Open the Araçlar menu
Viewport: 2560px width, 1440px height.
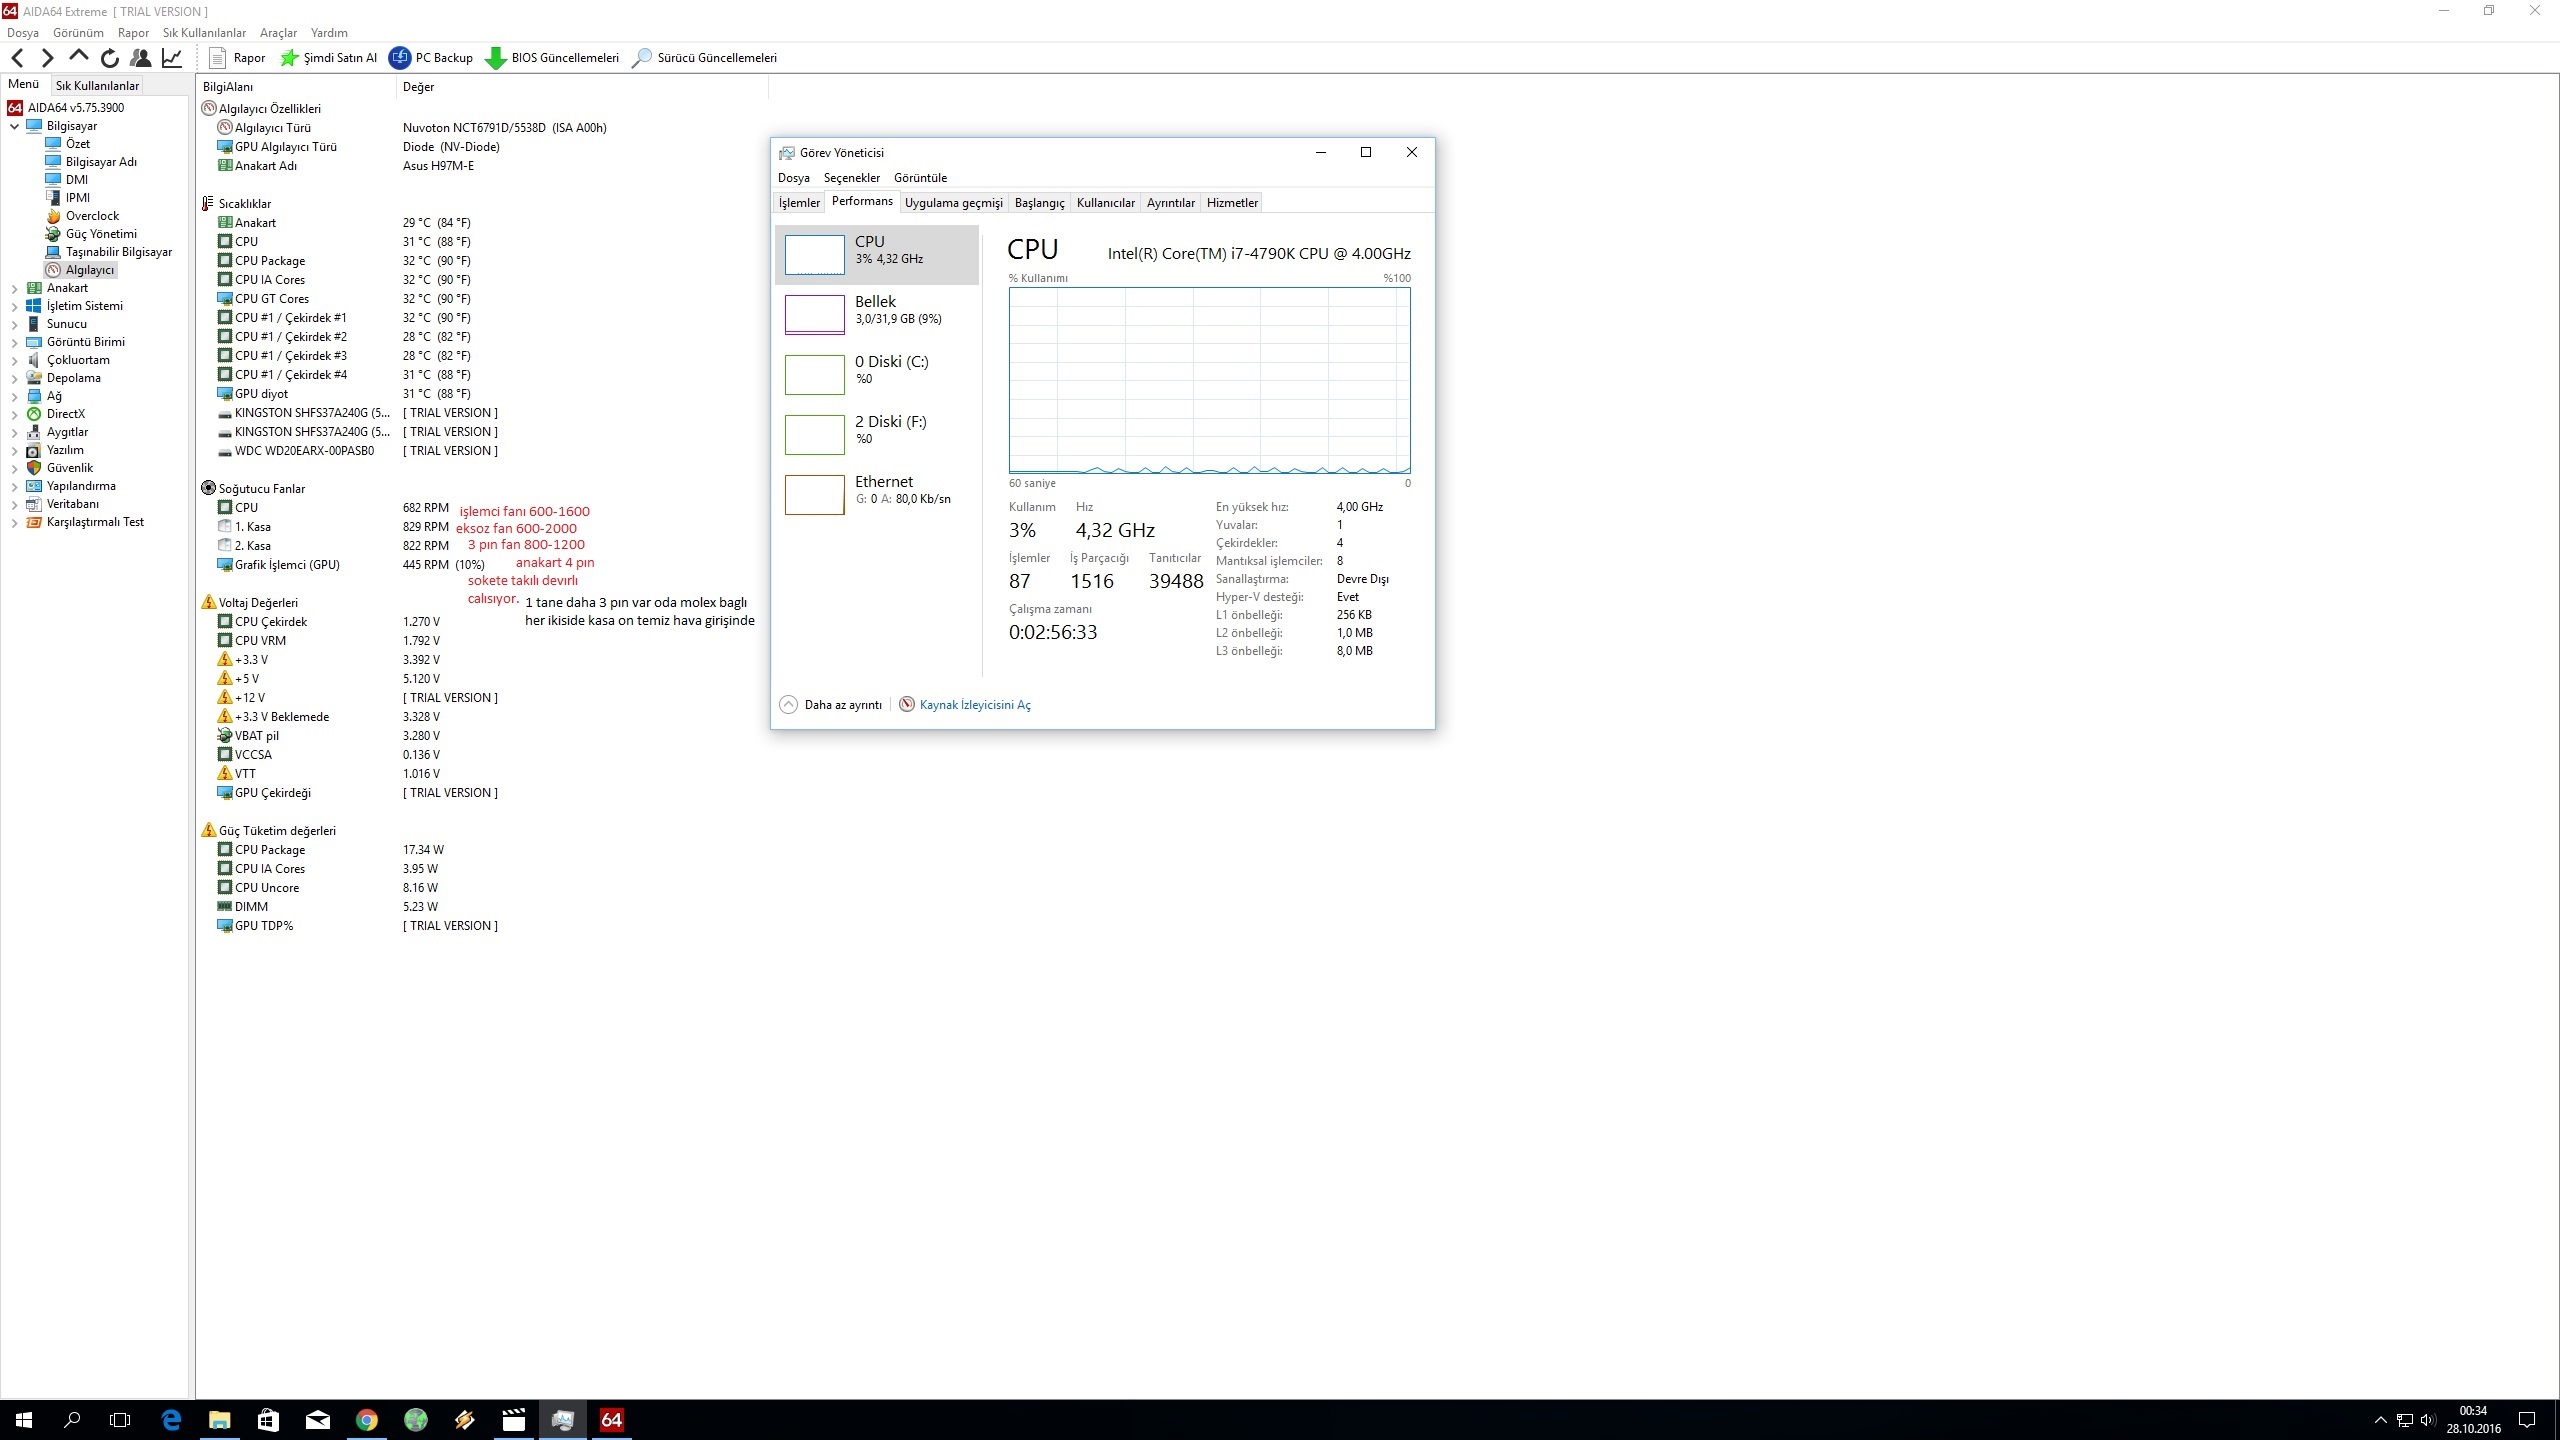click(278, 33)
